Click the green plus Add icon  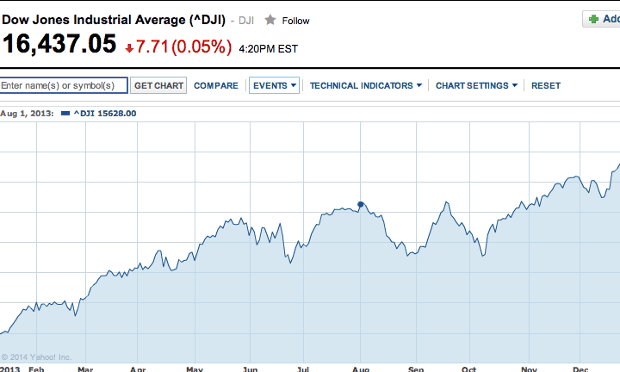click(594, 19)
